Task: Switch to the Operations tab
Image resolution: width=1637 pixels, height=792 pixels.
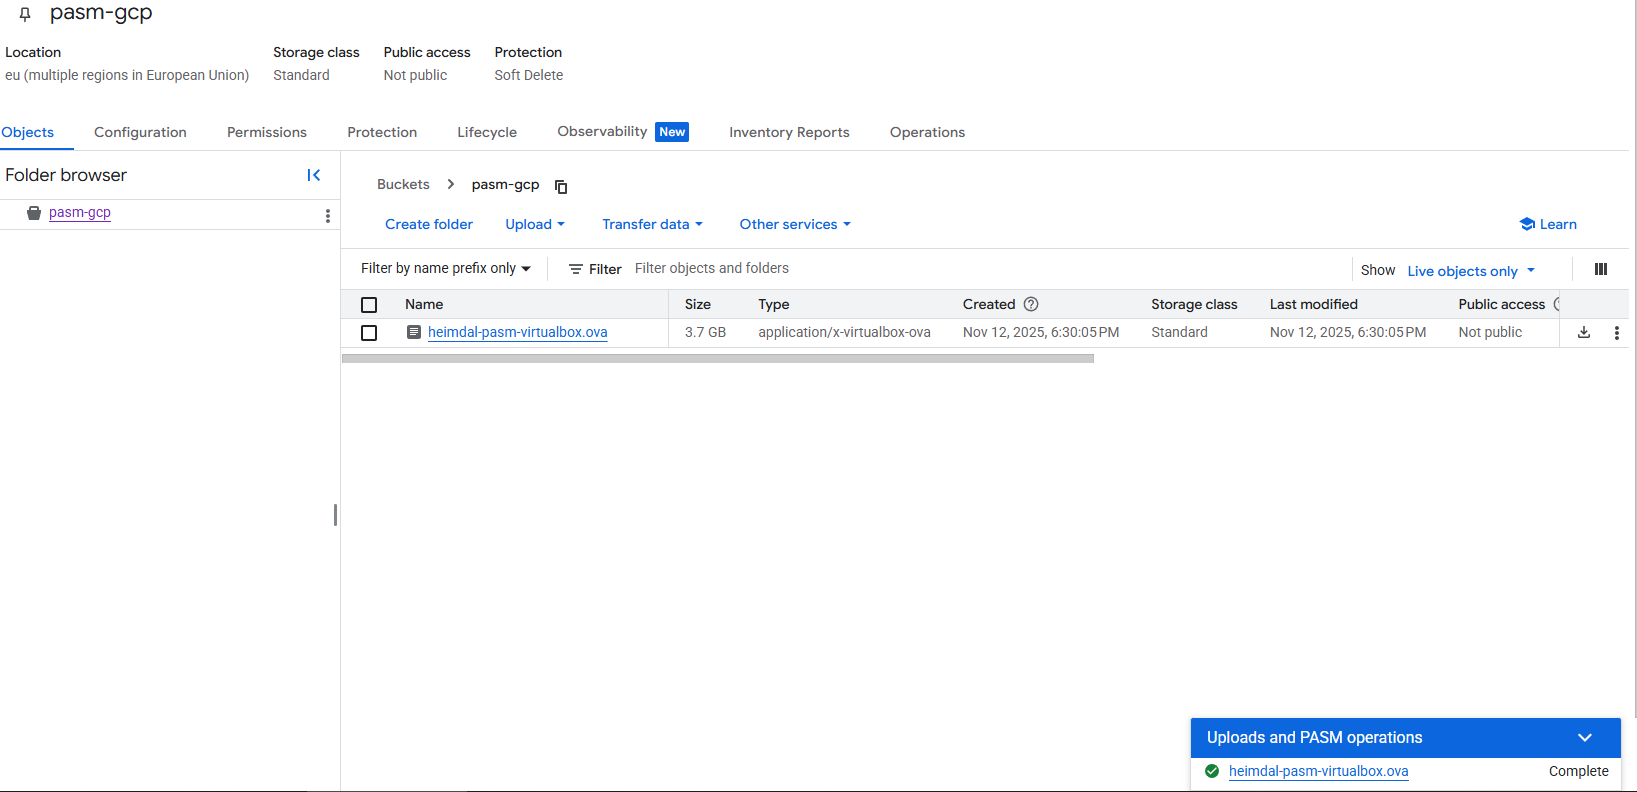Action: [x=927, y=132]
